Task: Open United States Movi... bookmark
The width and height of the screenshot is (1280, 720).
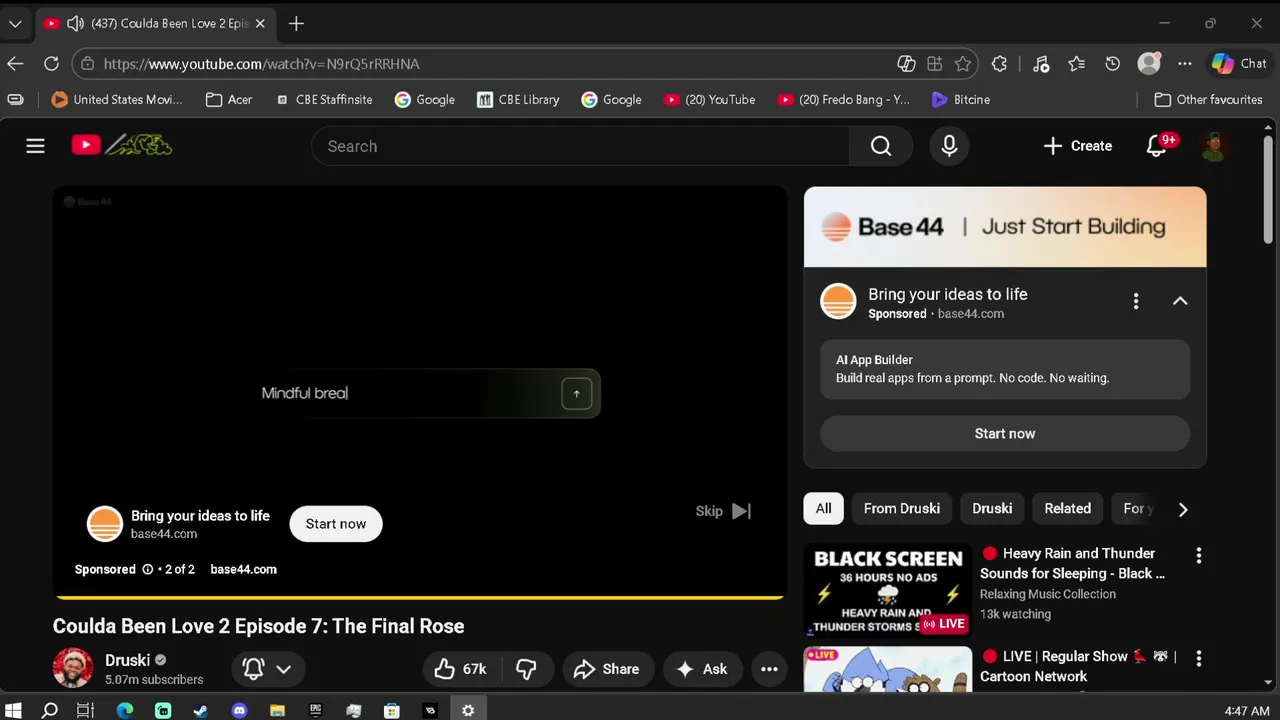Action: coord(117,99)
